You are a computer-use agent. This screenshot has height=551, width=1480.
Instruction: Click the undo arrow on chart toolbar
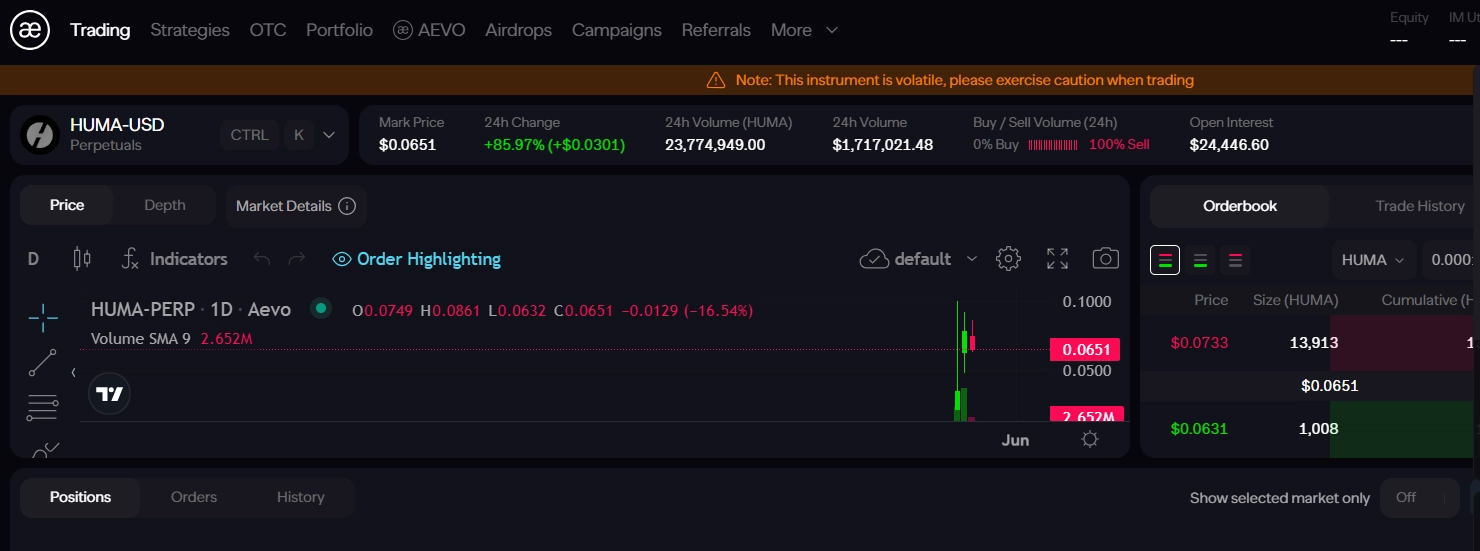262,259
